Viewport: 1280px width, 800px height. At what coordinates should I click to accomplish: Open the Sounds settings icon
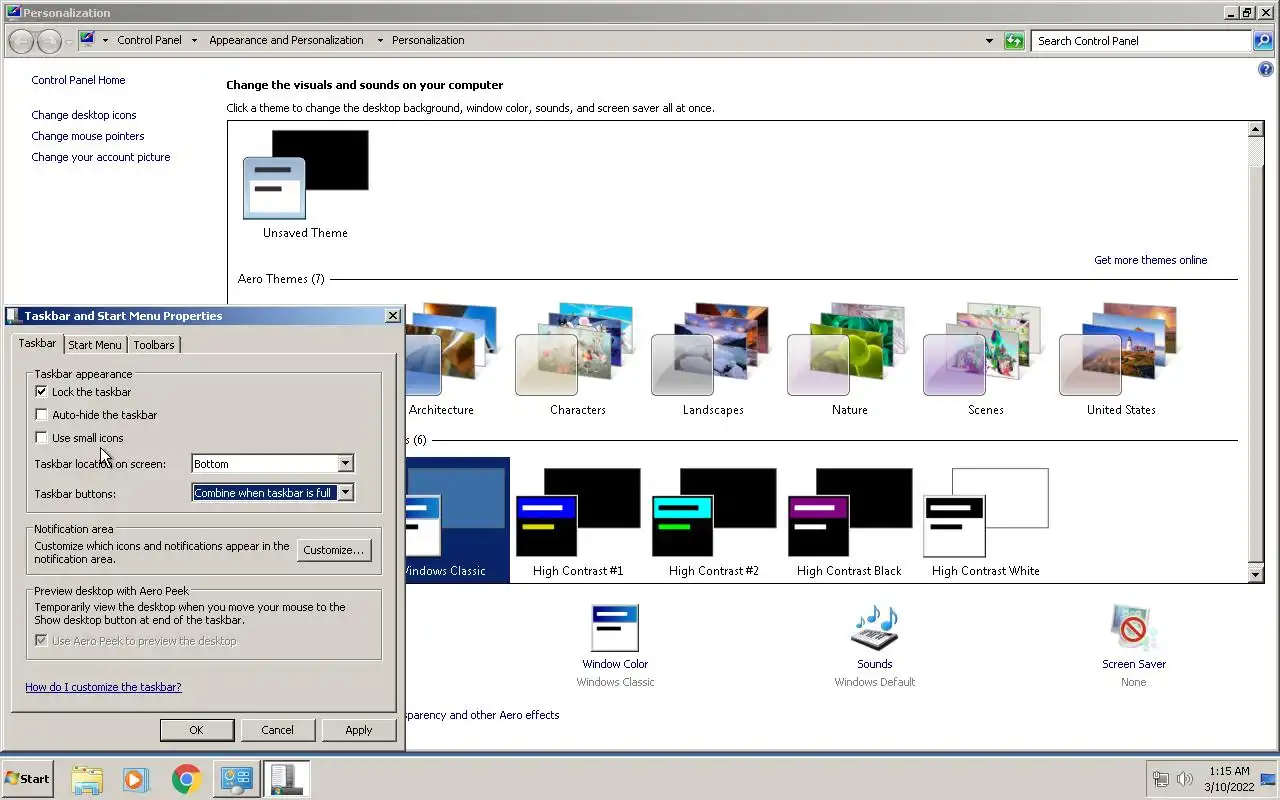(875, 628)
